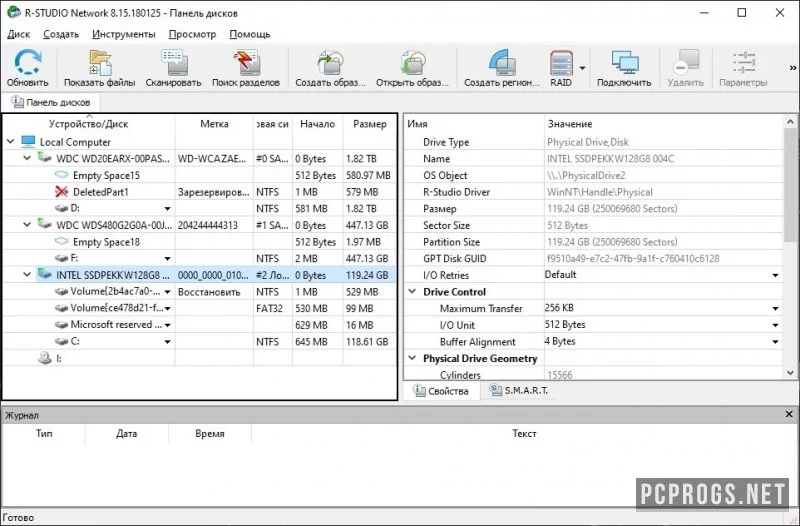Open Buffer Alignment 4 Bytes dropdown

(x=776, y=342)
